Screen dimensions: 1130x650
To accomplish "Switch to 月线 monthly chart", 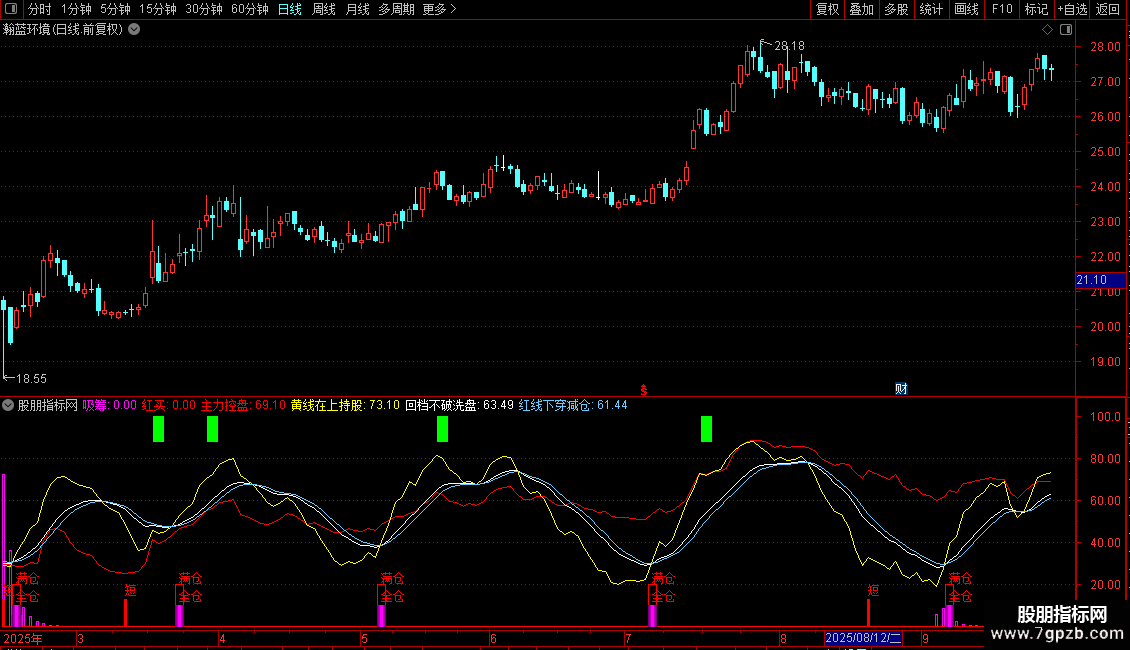I will click(x=357, y=9).
